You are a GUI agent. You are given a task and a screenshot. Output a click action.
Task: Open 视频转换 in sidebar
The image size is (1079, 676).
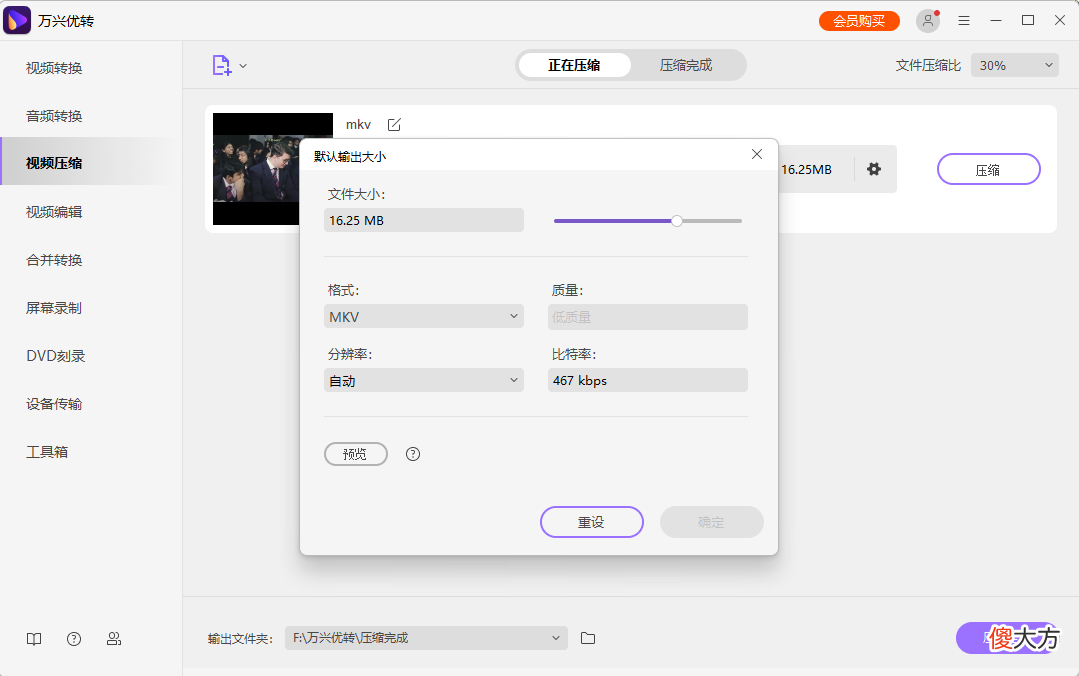[91, 68]
